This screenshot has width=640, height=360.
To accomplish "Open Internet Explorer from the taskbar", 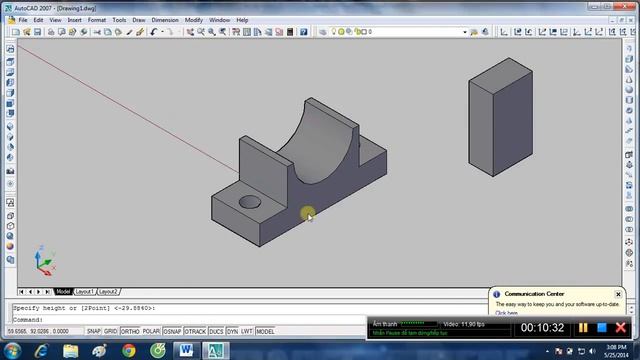I will pos(41,351).
